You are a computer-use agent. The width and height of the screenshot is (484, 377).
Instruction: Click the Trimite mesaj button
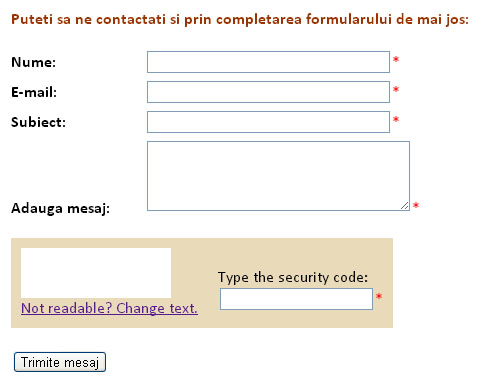coord(60,362)
